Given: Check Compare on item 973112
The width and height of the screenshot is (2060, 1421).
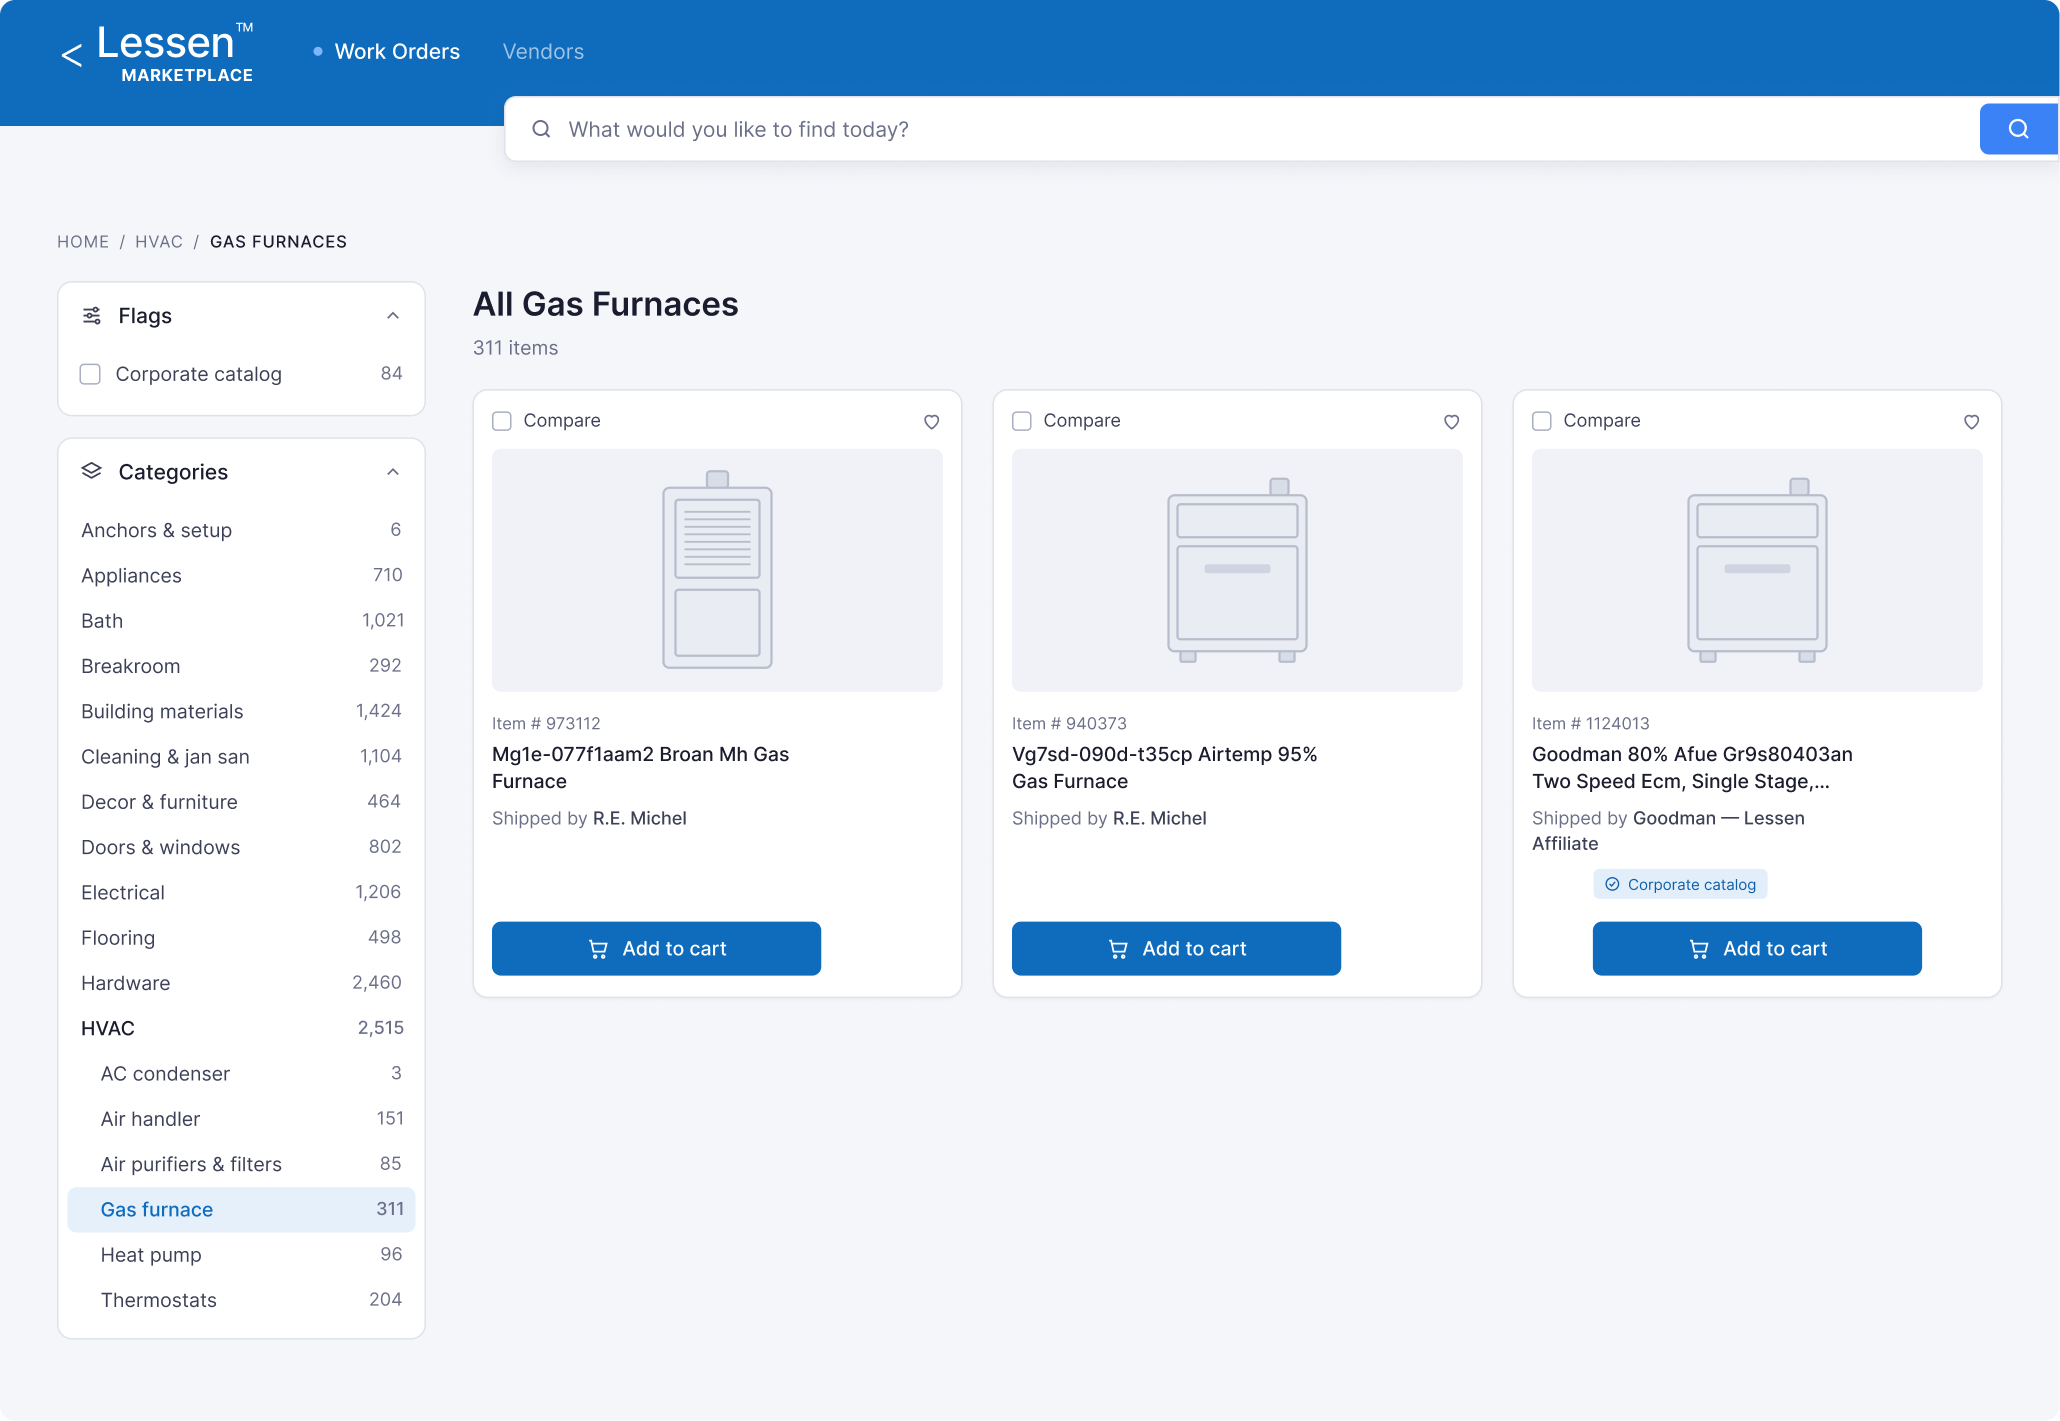Looking at the screenshot, I should click(502, 421).
